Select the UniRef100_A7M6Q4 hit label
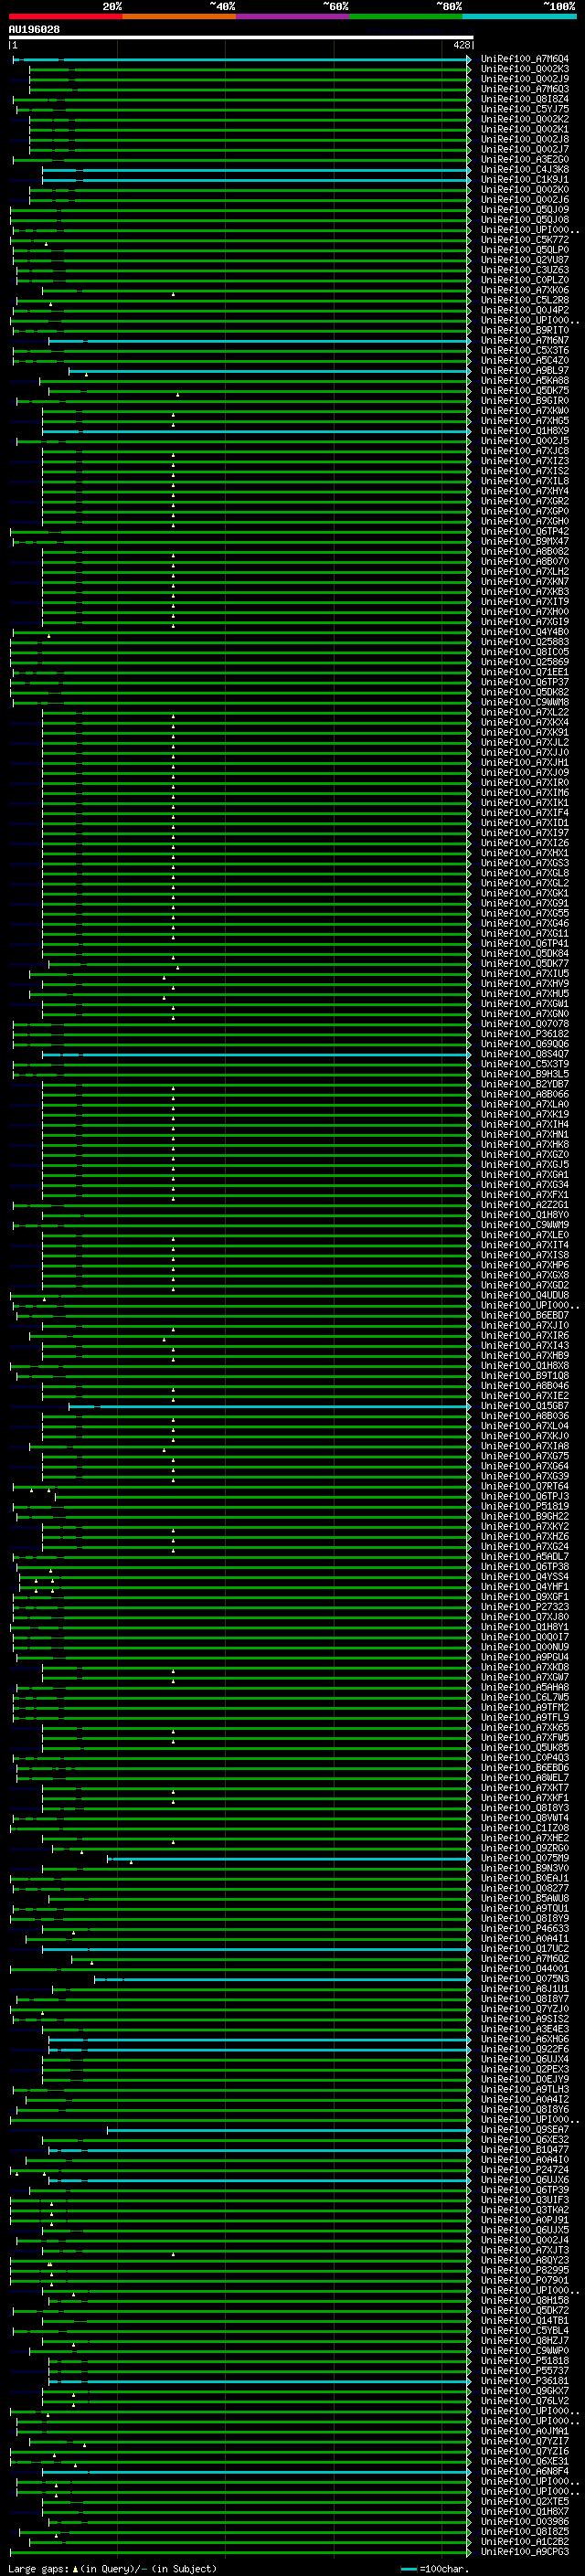 tap(525, 59)
